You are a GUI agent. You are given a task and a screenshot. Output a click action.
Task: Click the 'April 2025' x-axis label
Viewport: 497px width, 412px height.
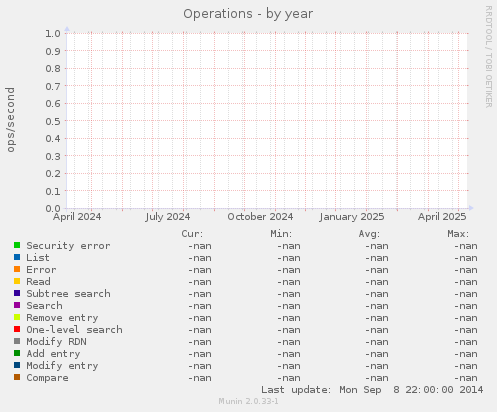pyautogui.click(x=442, y=217)
